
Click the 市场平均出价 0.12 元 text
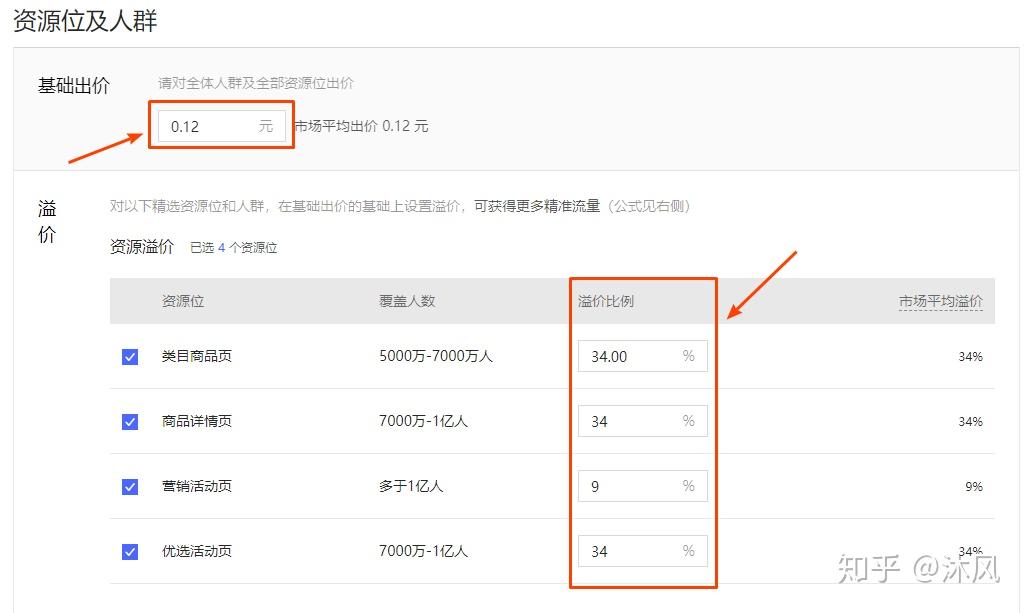coord(361,126)
